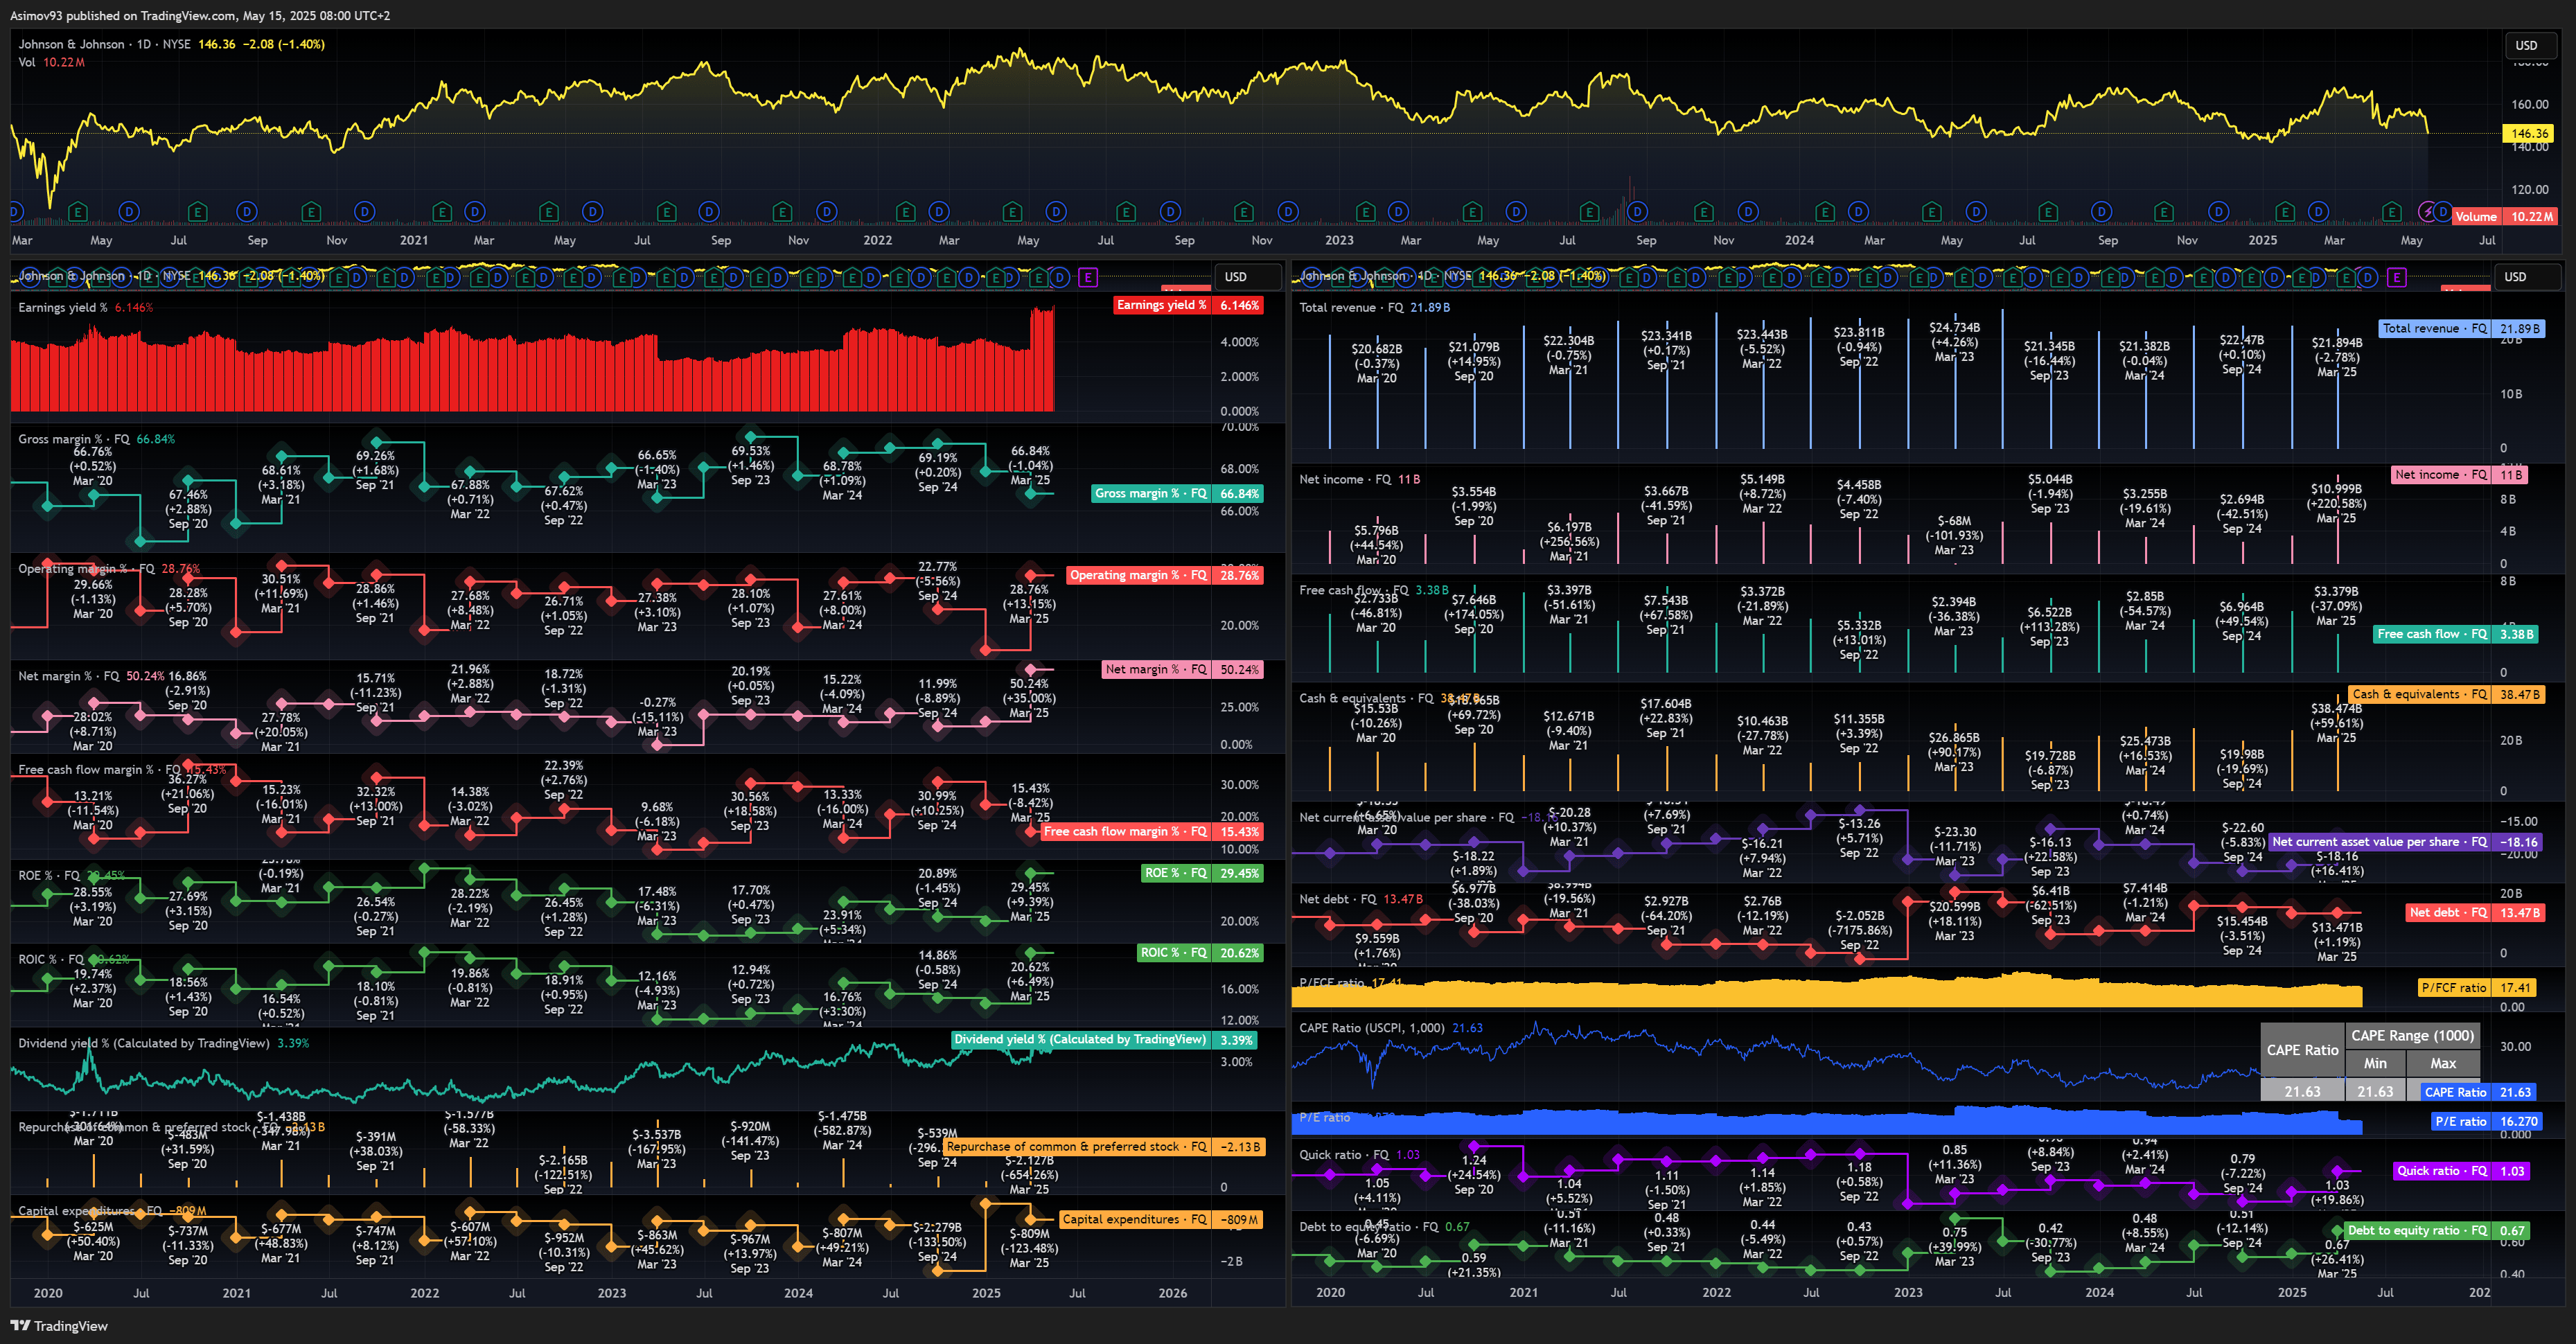Click the orange Cash & equivalents · FQ axis tag

click(x=2446, y=694)
